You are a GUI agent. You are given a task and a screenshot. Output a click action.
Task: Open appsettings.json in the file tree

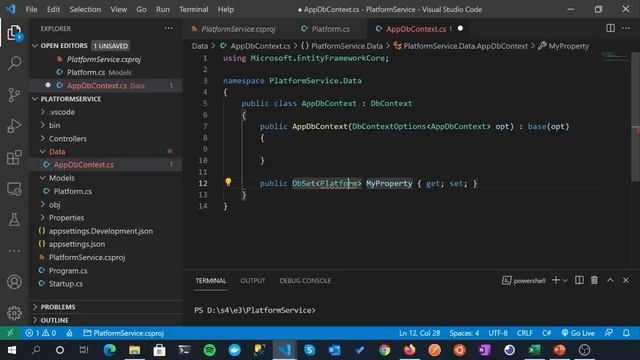tap(77, 244)
